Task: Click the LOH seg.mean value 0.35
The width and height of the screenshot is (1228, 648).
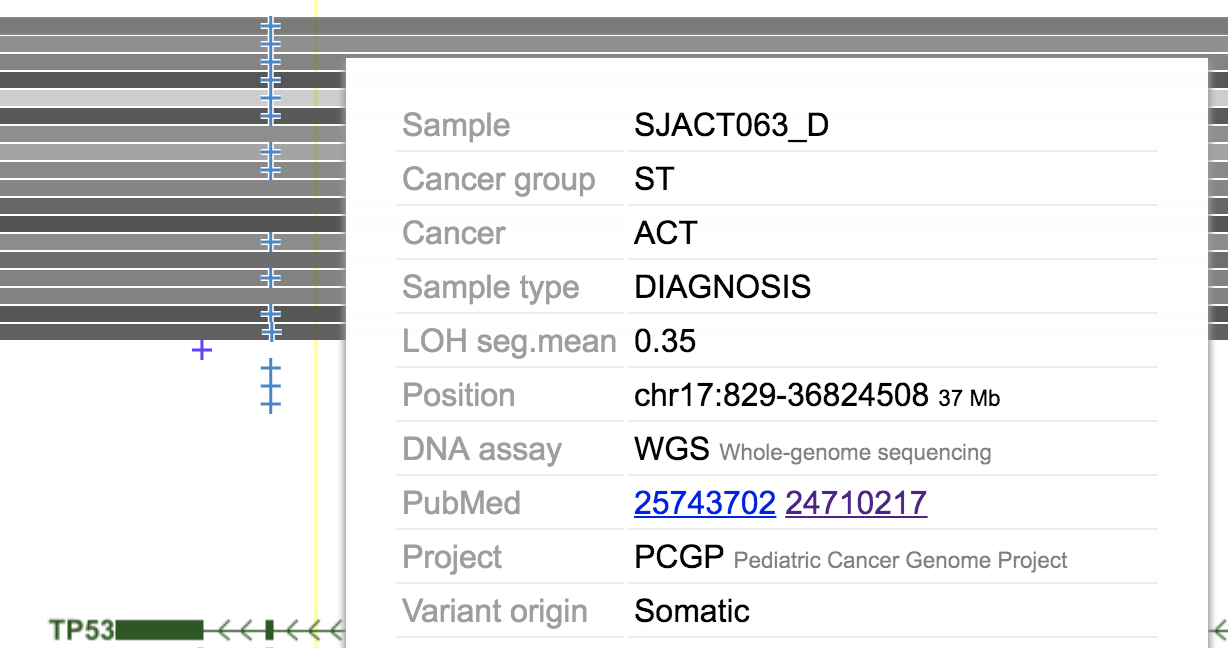Action: 665,341
